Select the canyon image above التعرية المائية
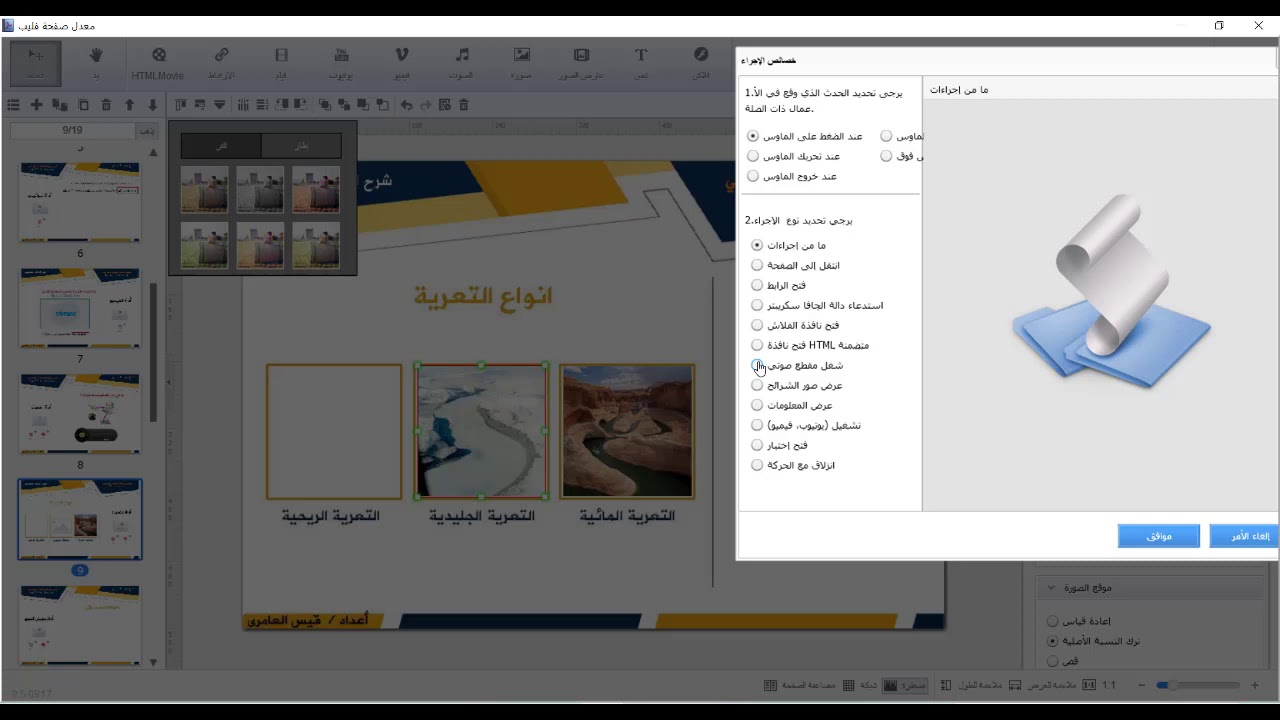Viewport: 1280px width, 720px height. 627,431
